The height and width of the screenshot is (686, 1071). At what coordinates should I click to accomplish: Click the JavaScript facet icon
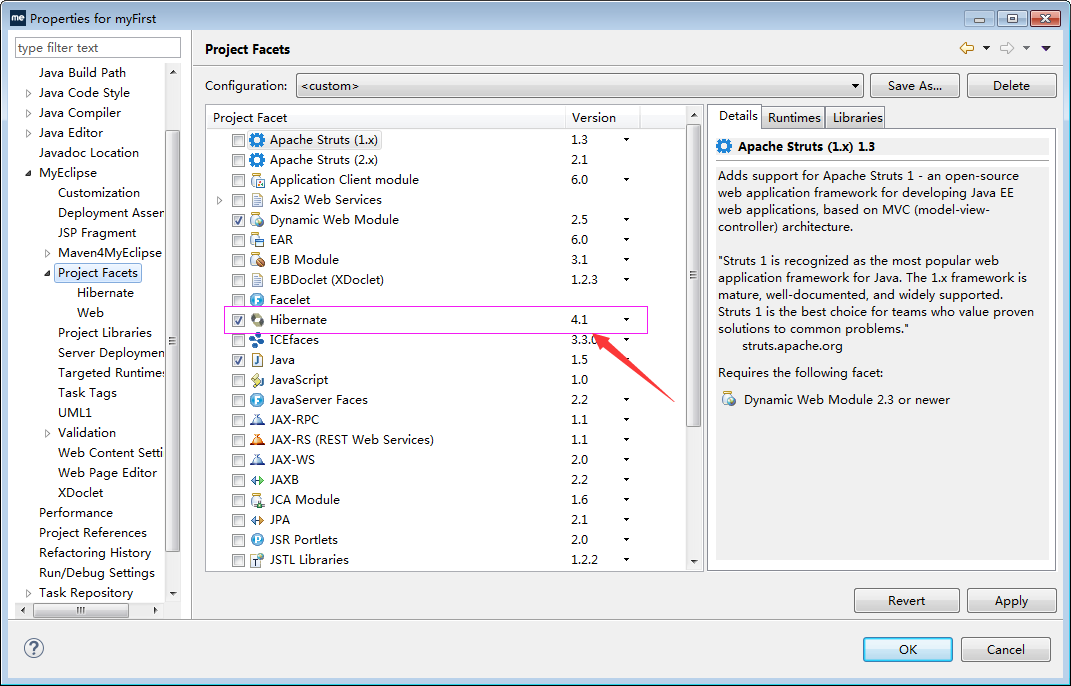[257, 380]
